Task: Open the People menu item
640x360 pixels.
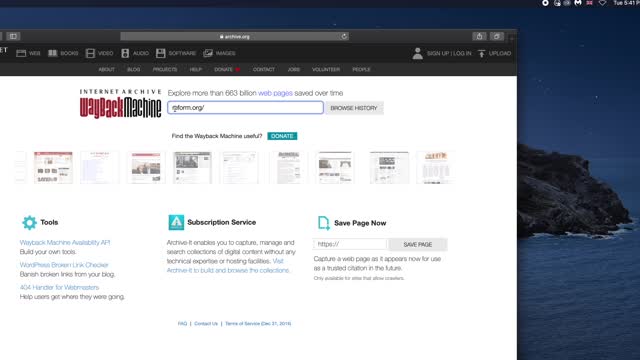Action: (361, 69)
